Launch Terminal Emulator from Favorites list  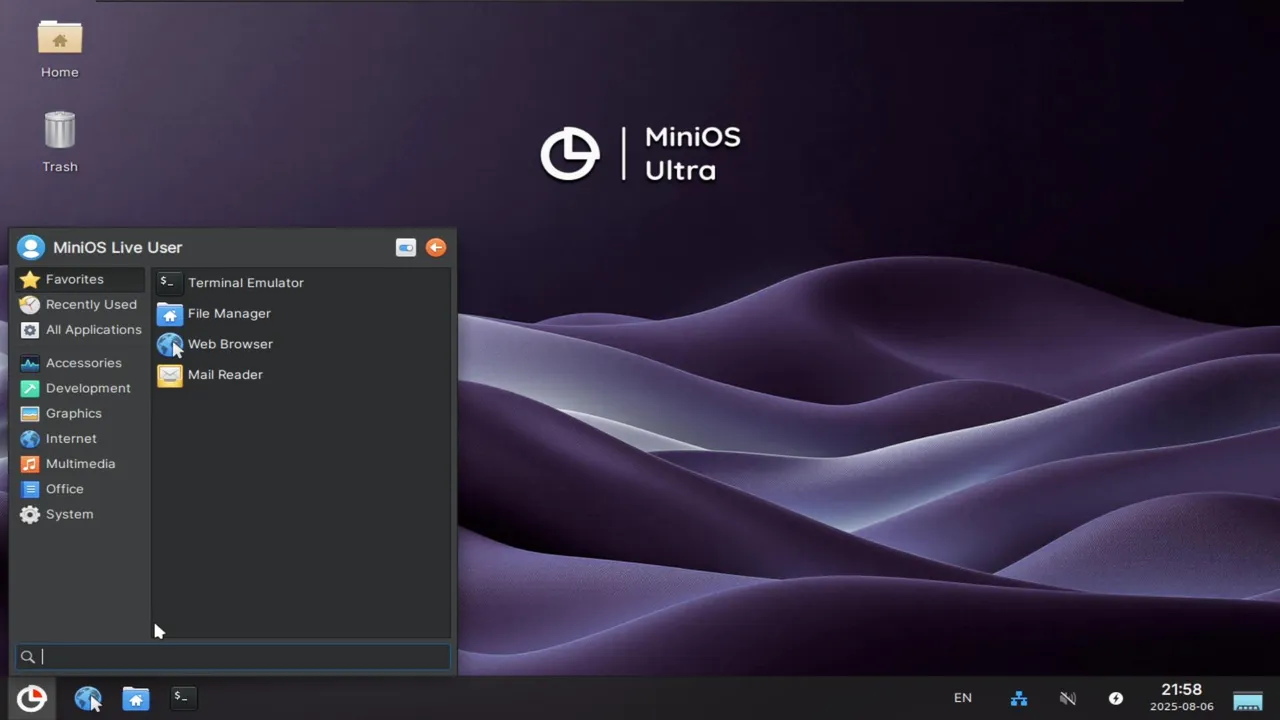click(x=301, y=283)
